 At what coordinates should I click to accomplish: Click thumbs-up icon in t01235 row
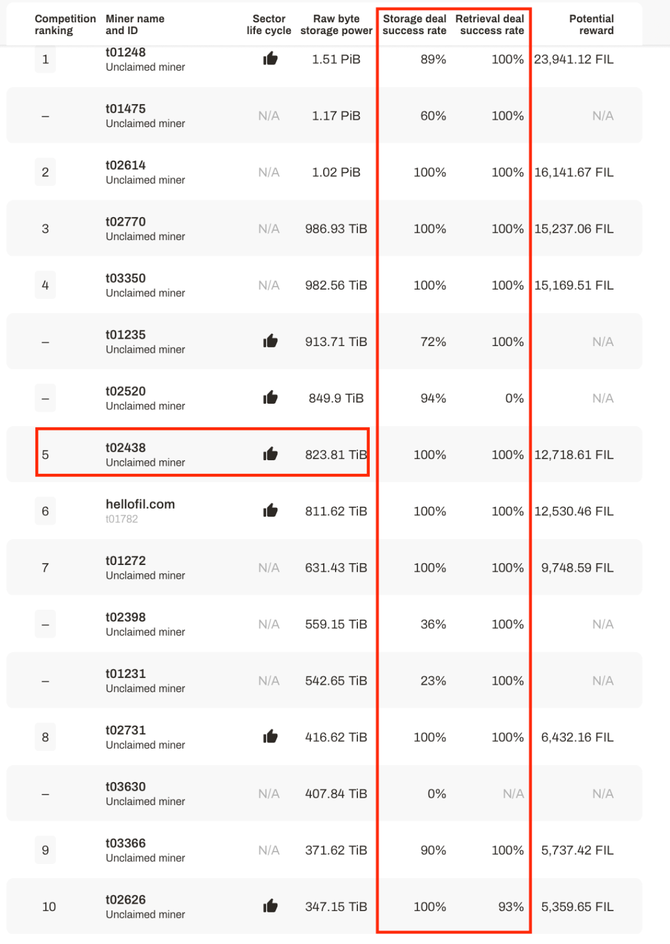(270, 341)
